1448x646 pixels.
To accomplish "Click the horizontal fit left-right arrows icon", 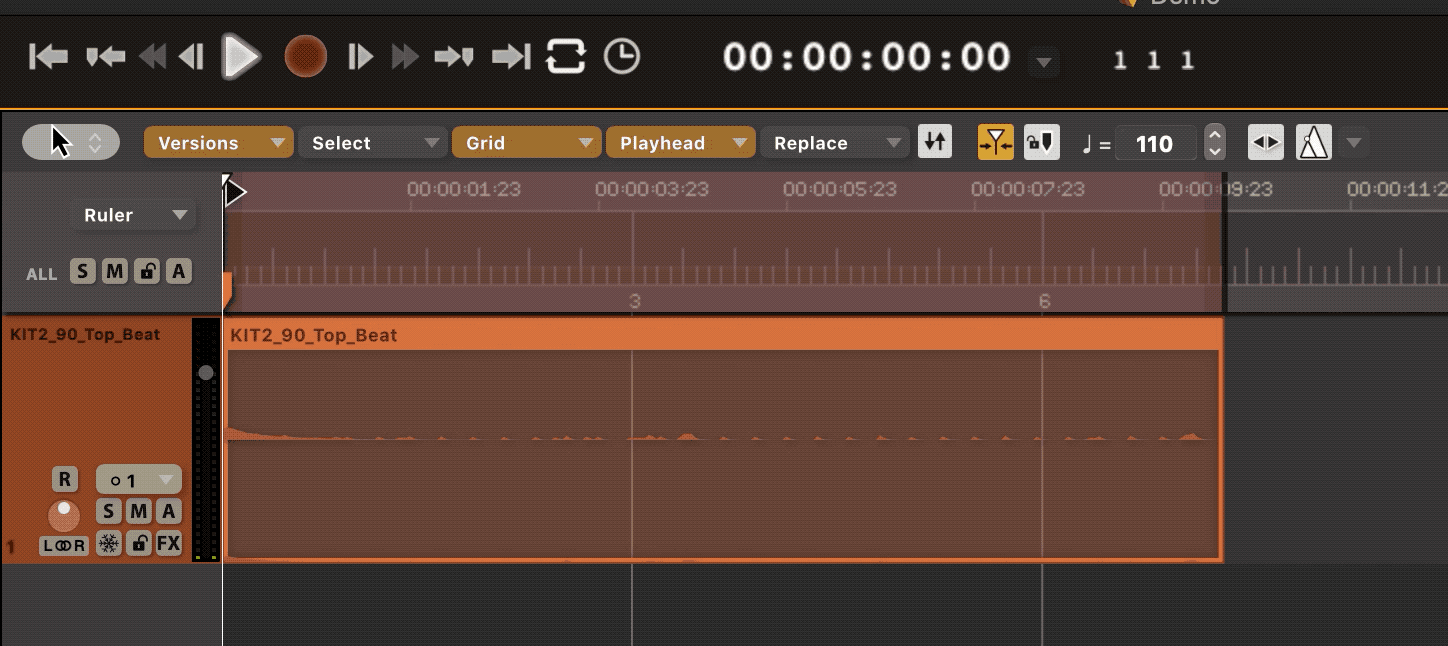I will point(1266,142).
